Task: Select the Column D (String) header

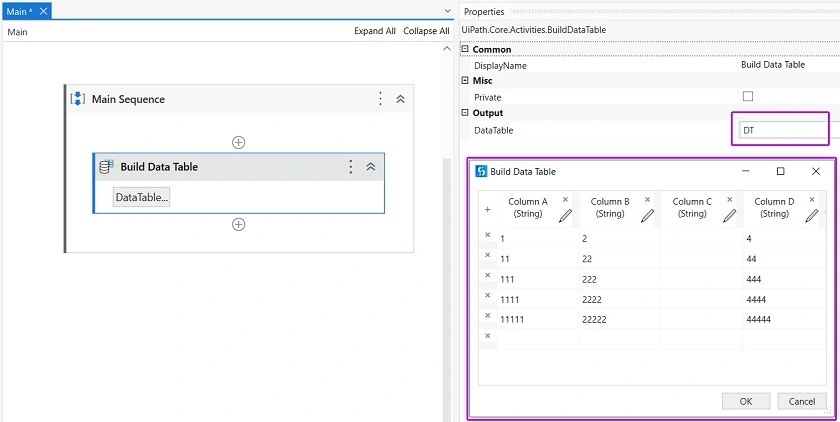Action: point(774,208)
